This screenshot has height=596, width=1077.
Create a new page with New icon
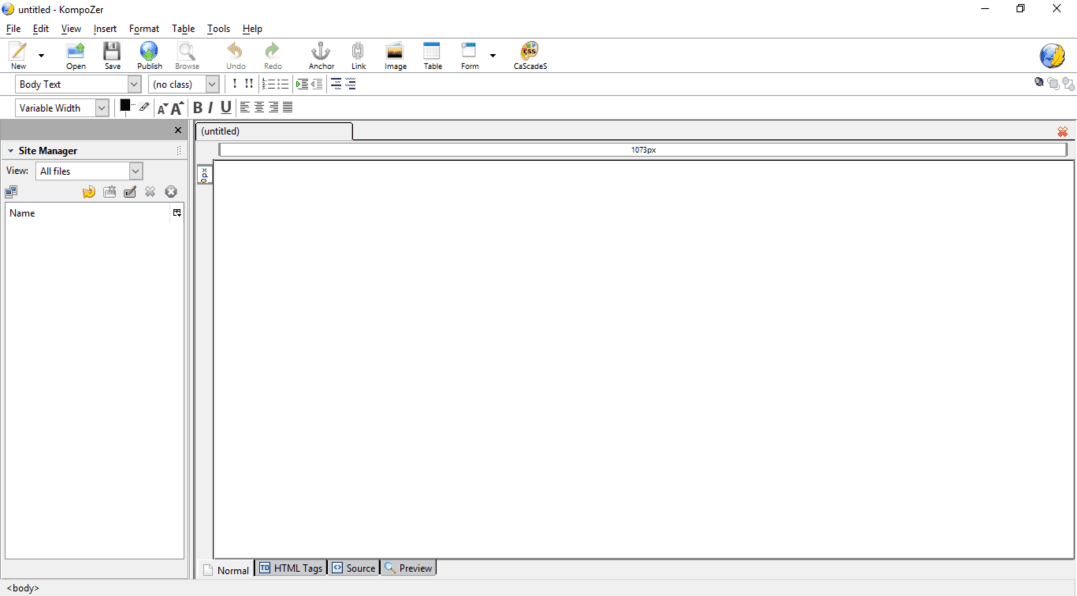click(x=19, y=55)
